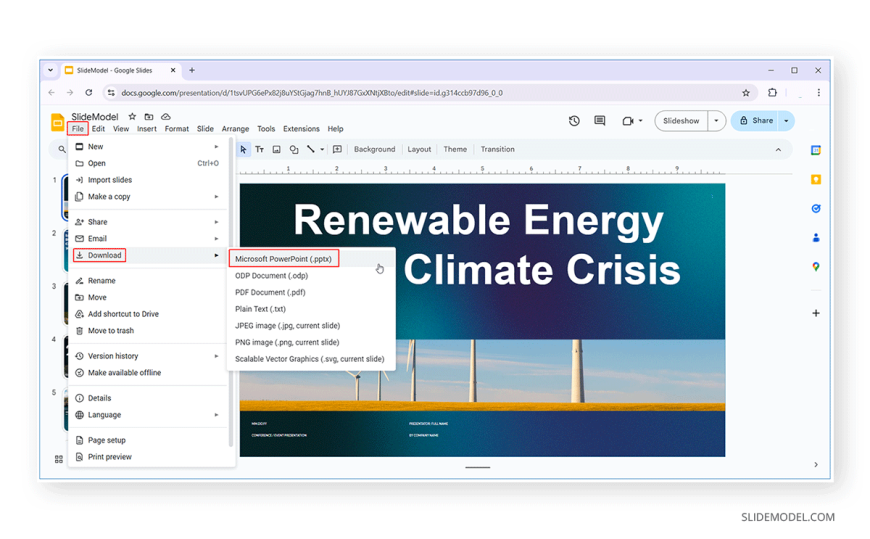This screenshot has width=870, height=539.
Task: Check cloud document status icon
Action: [x=165, y=117]
